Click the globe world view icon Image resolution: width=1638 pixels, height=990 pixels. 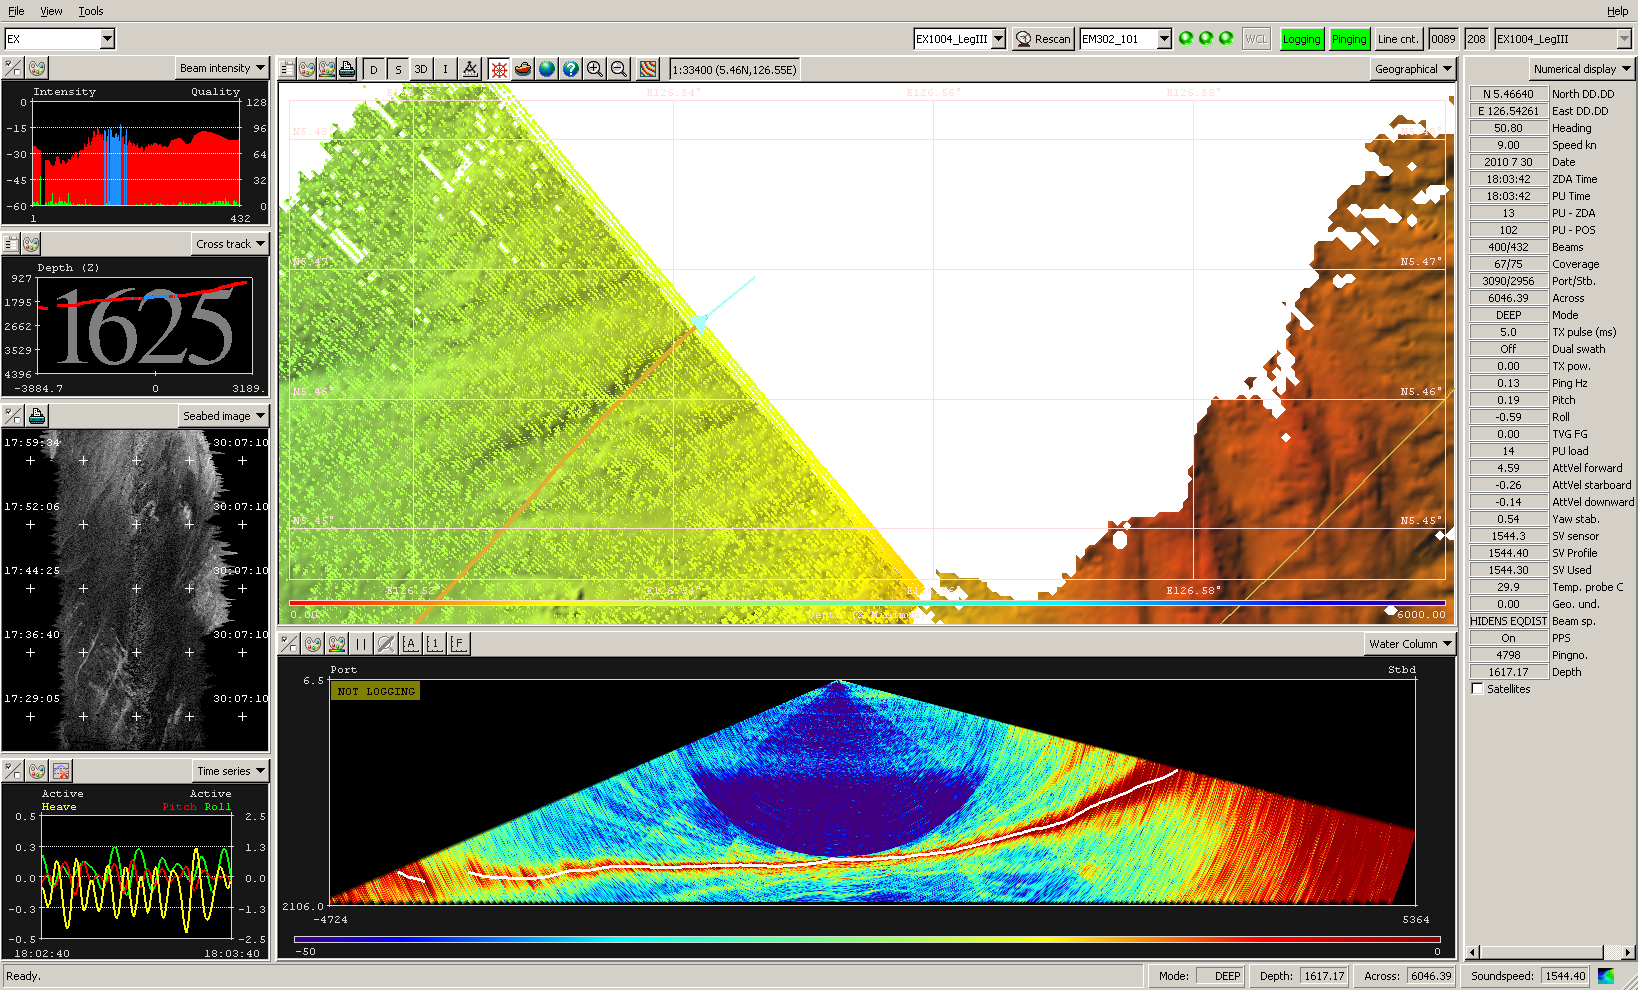(x=546, y=69)
